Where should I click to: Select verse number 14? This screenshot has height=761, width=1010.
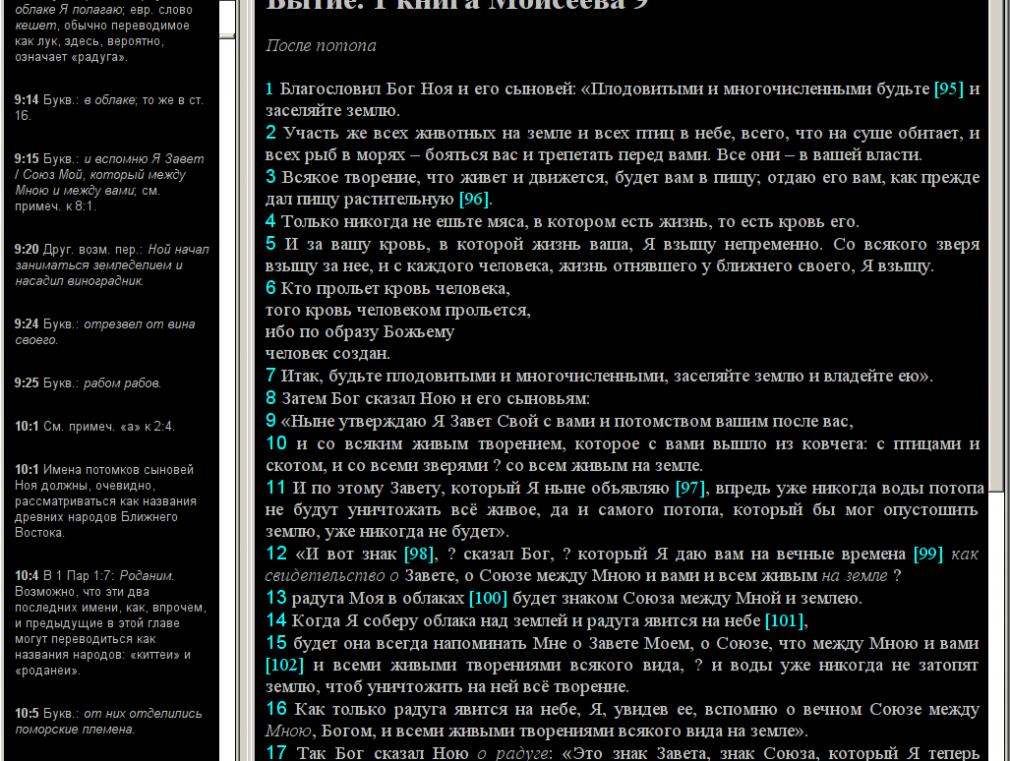(276, 621)
